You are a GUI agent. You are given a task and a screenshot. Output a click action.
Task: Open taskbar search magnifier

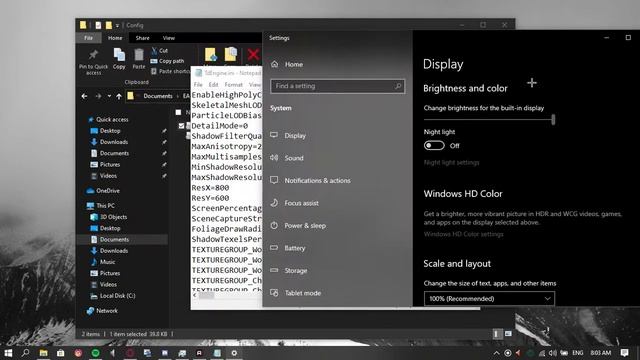25,353
